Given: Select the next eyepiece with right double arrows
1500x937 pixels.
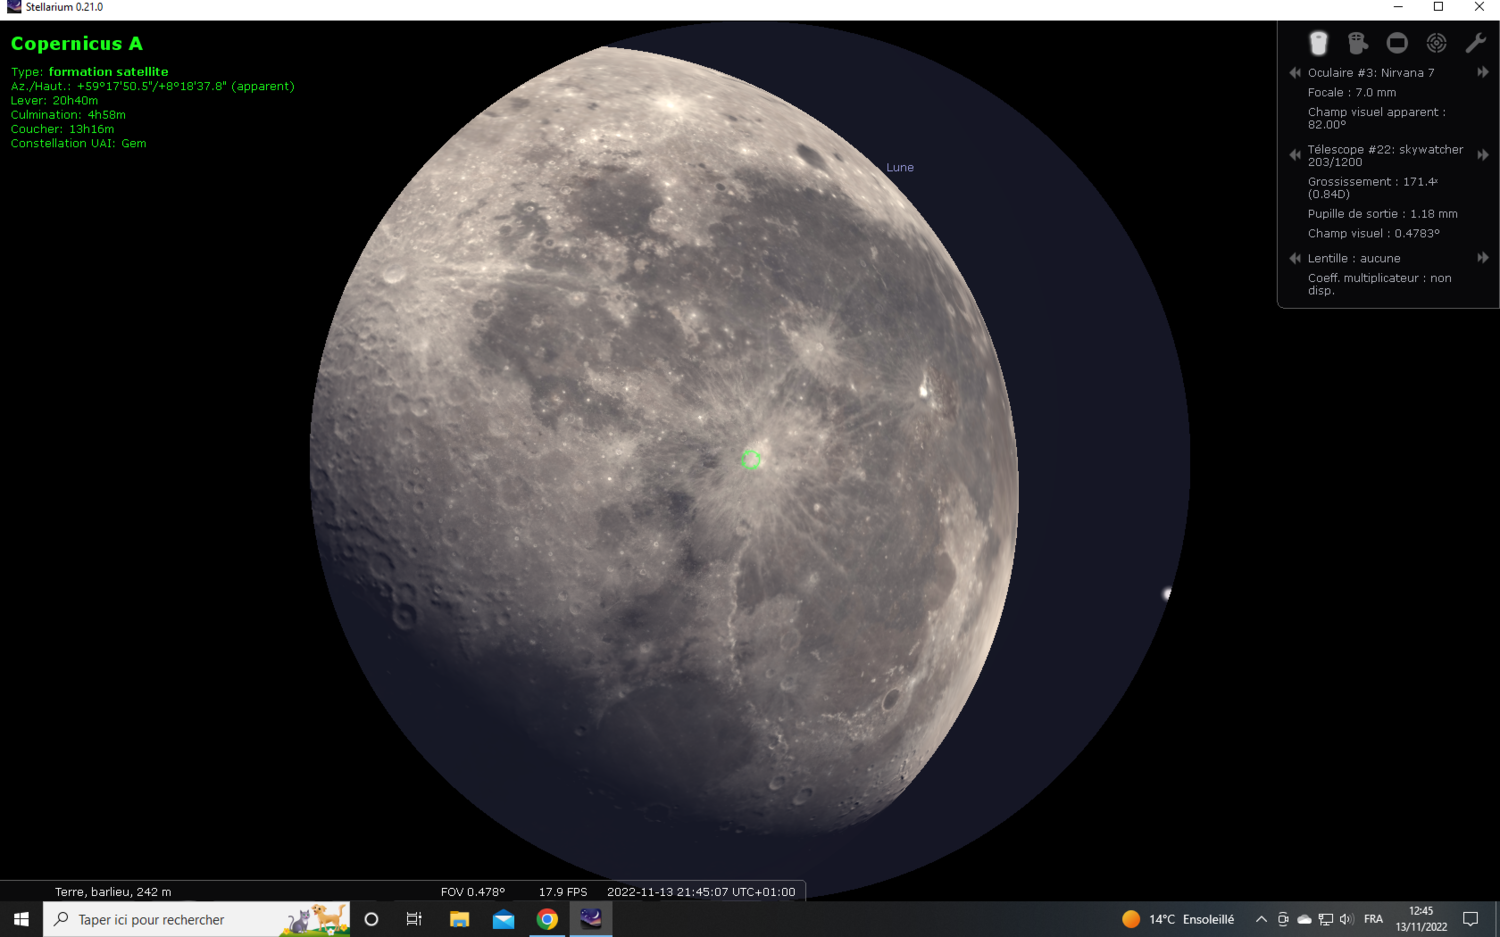Looking at the screenshot, I should (1483, 72).
